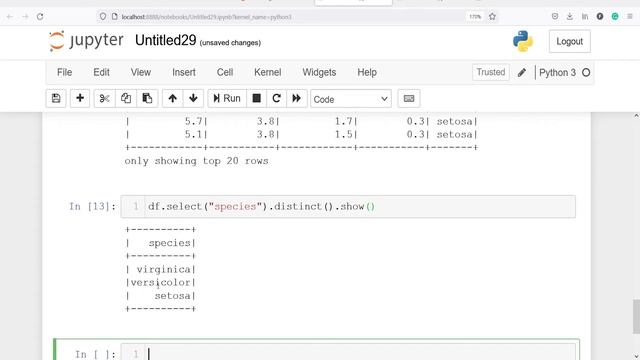
Task: Click the Logout button
Action: pos(569,41)
